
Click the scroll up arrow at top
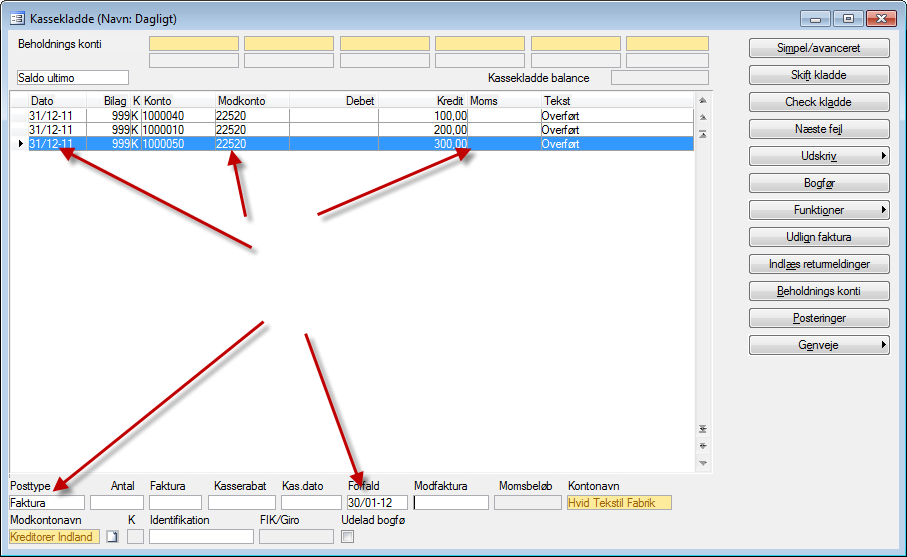pos(703,101)
